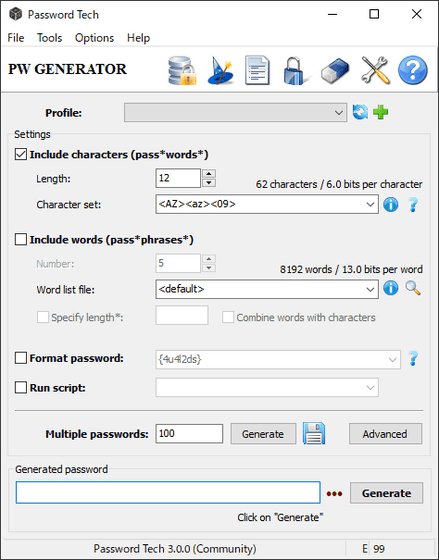Click the floppy disk save icon
The height and width of the screenshot is (560, 439).
click(314, 433)
